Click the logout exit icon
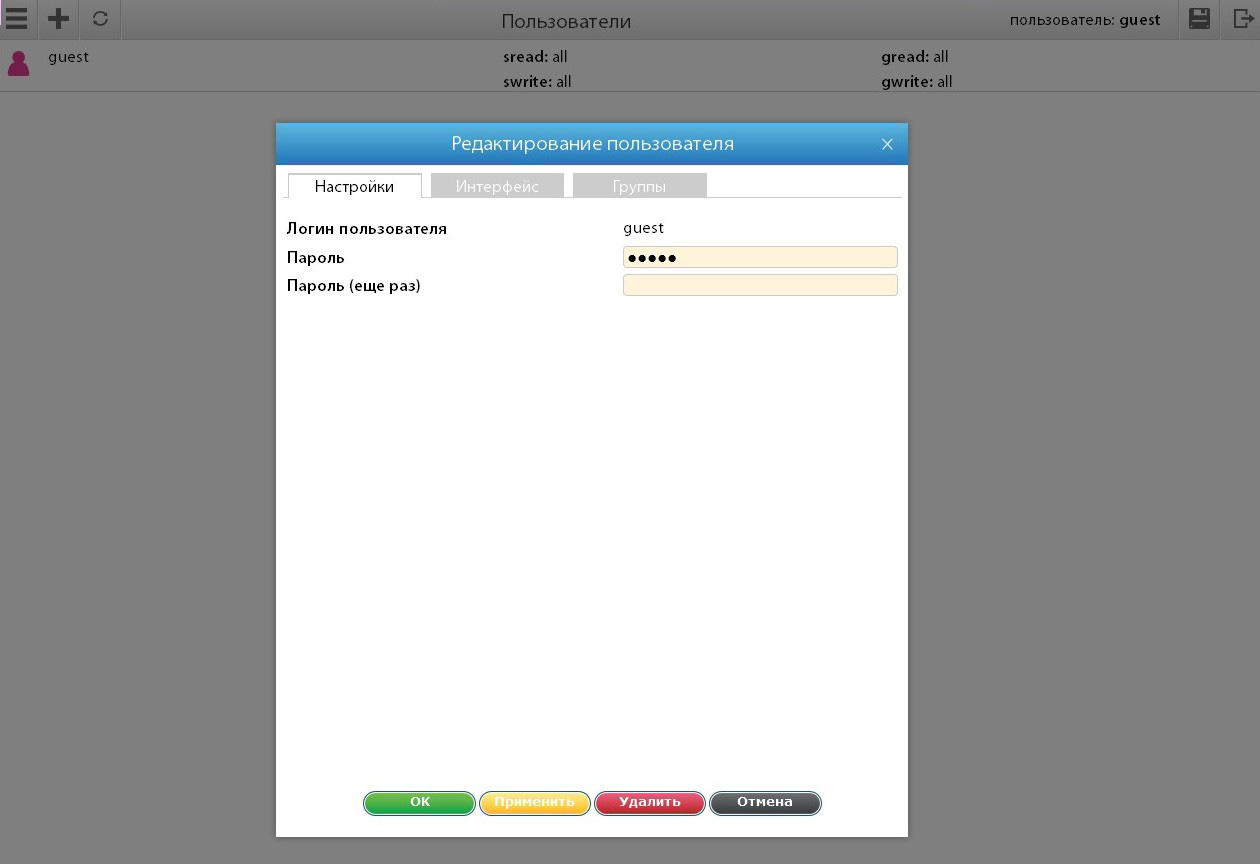This screenshot has width=1260, height=864. (1242, 19)
